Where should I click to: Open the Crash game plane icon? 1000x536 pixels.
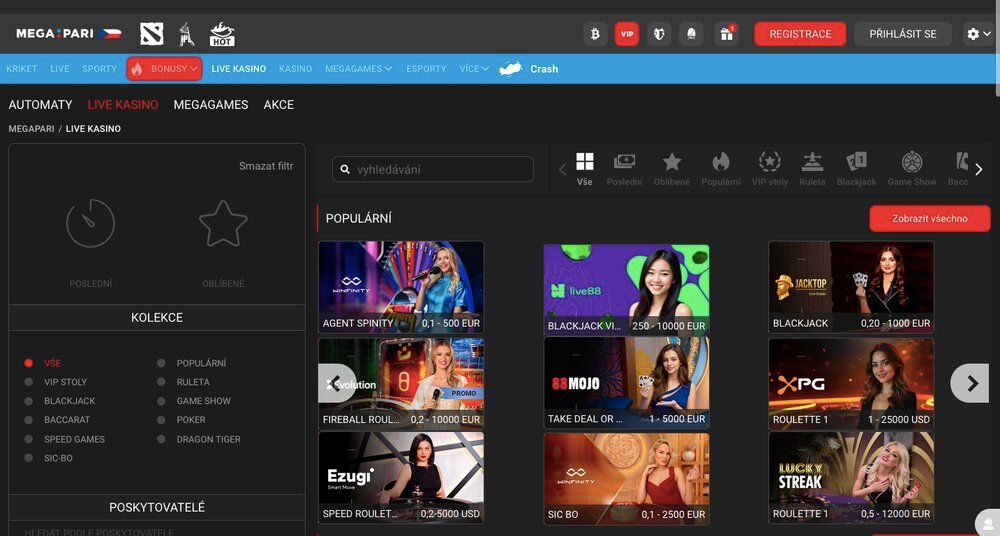511,68
